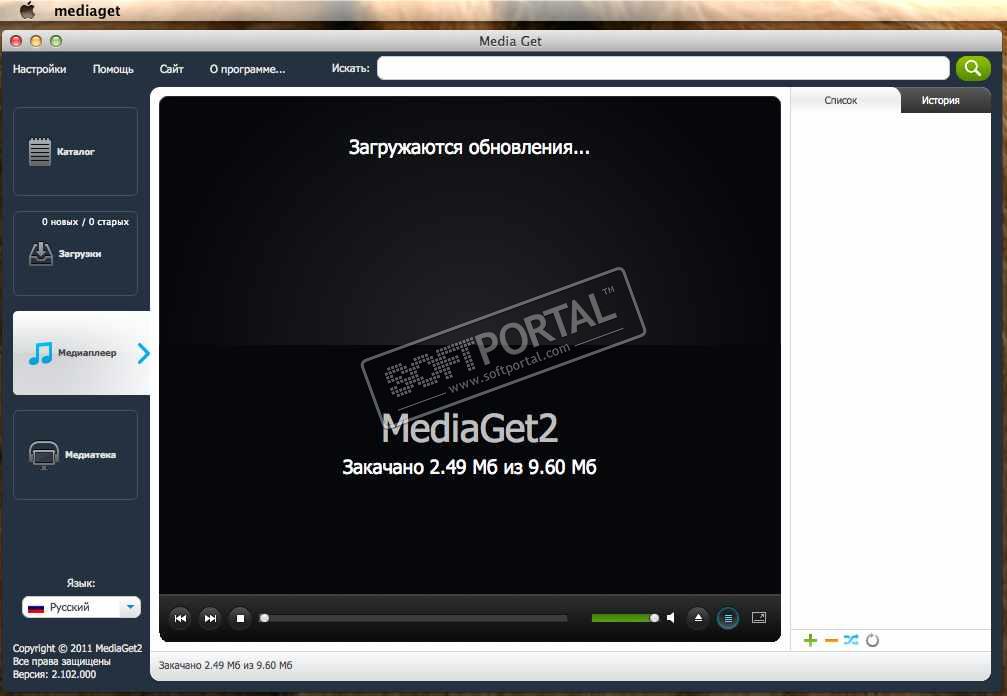Toggle shuffle in playlist
1007x696 pixels.
point(851,640)
